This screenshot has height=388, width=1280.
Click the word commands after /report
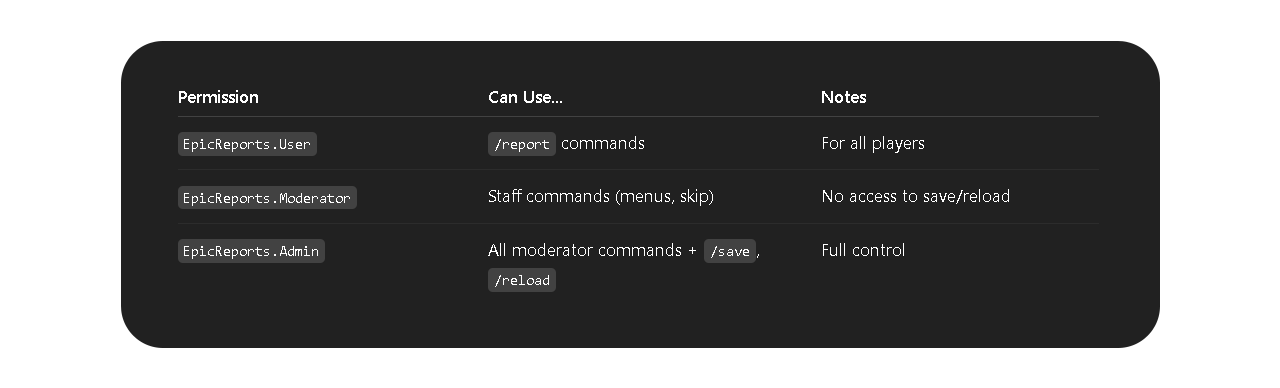pyautogui.click(x=603, y=143)
